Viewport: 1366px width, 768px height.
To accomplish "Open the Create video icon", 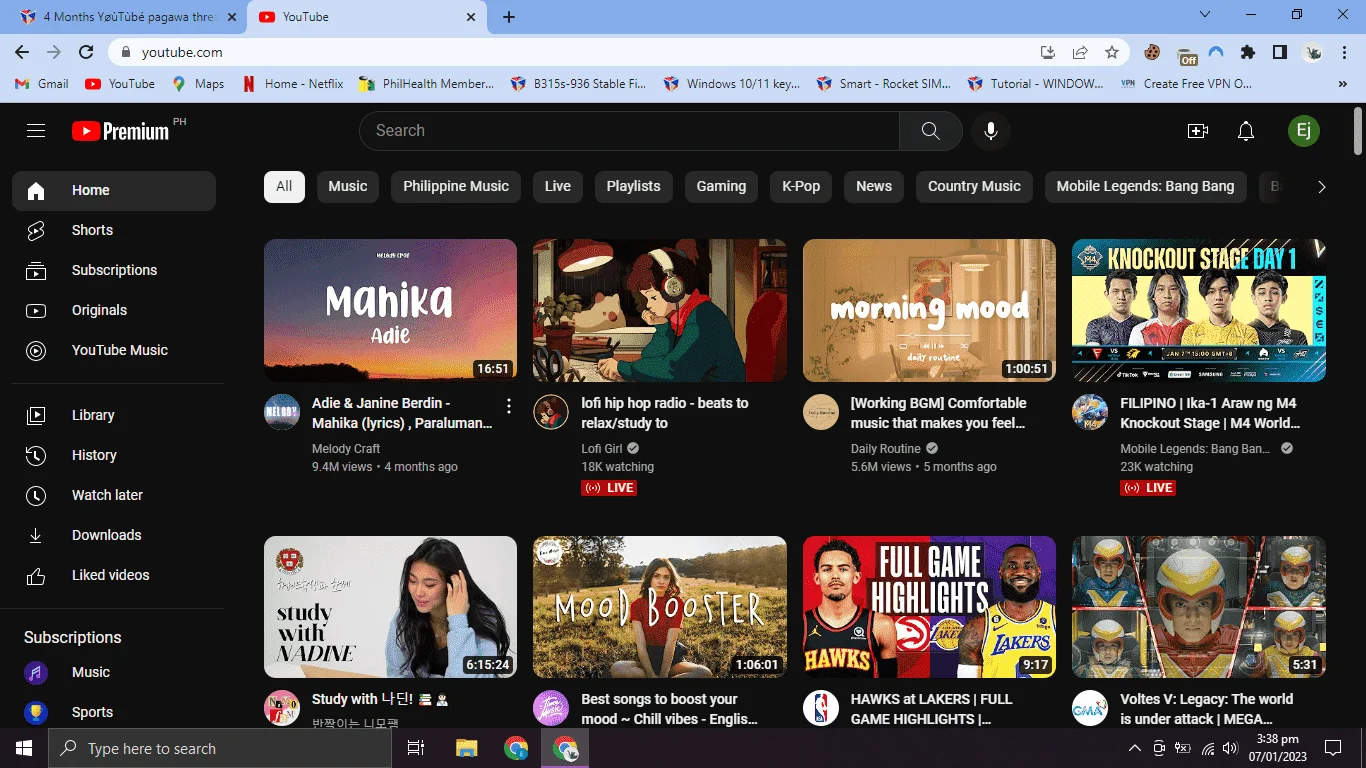I will click(1197, 131).
